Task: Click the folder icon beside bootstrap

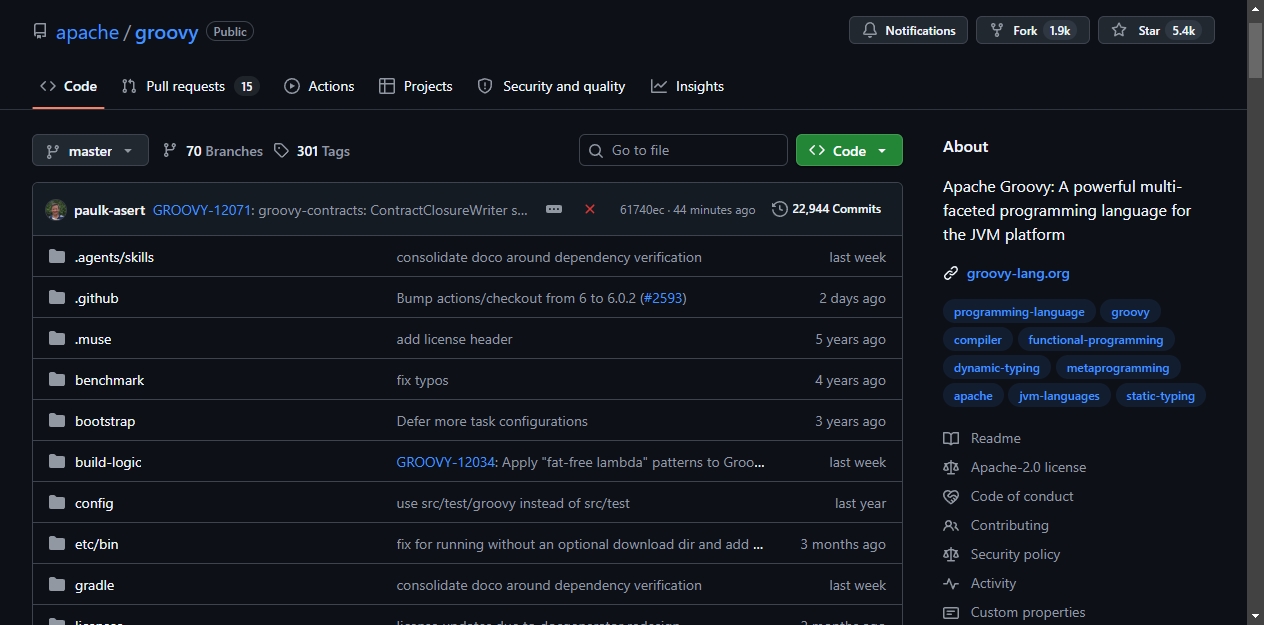Action: pos(57,421)
